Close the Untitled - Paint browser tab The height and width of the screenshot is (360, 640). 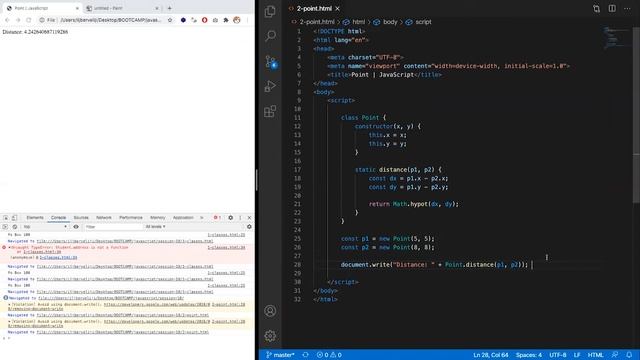pos(157,8)
